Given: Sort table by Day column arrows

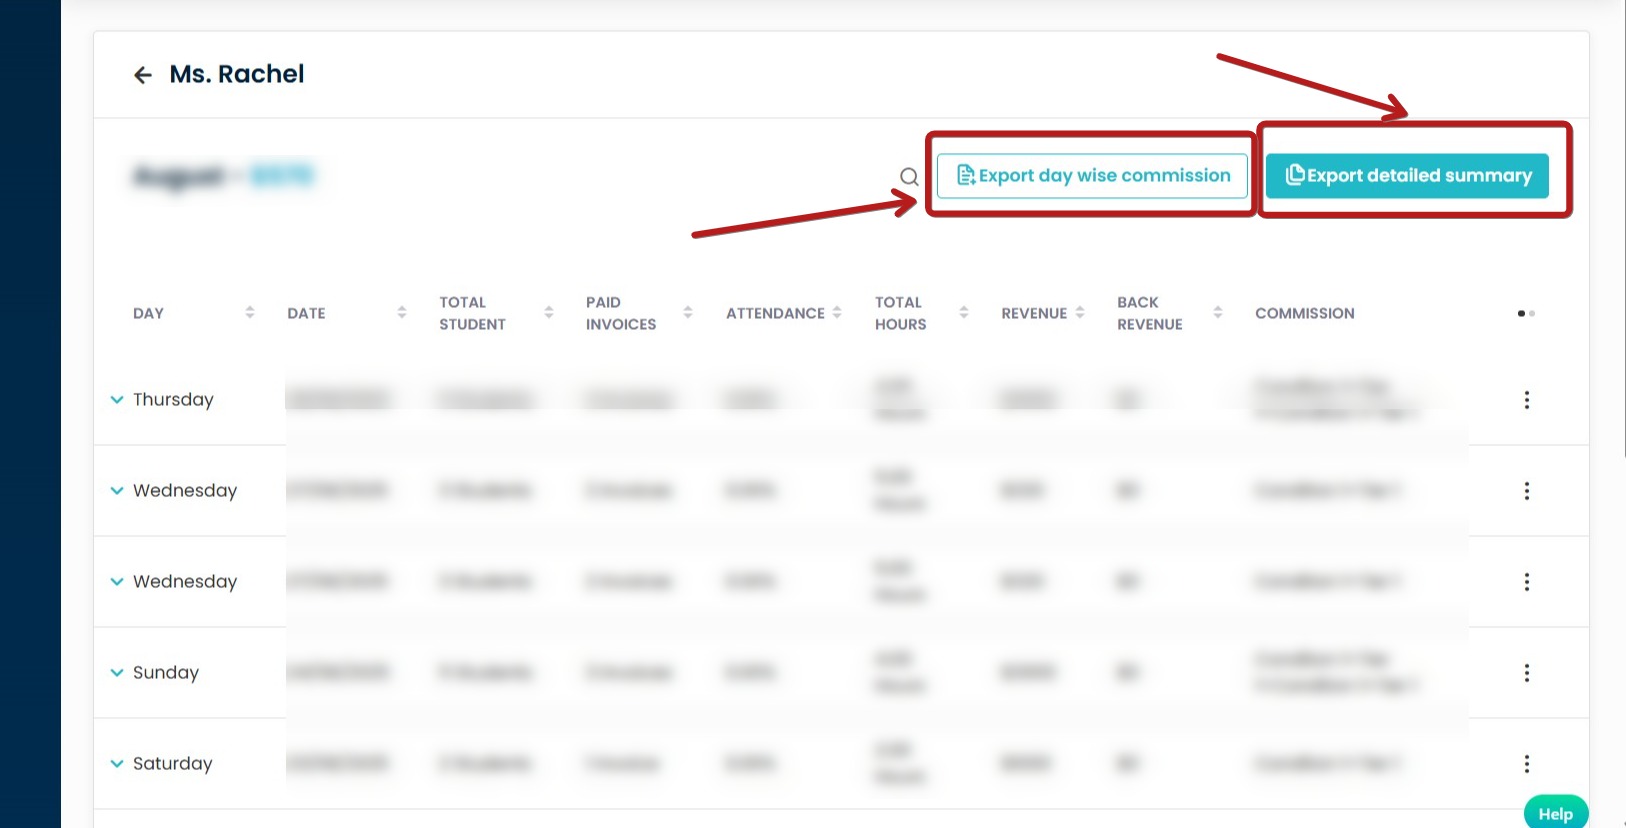Looking at the screenshot, I should [250, 313].
